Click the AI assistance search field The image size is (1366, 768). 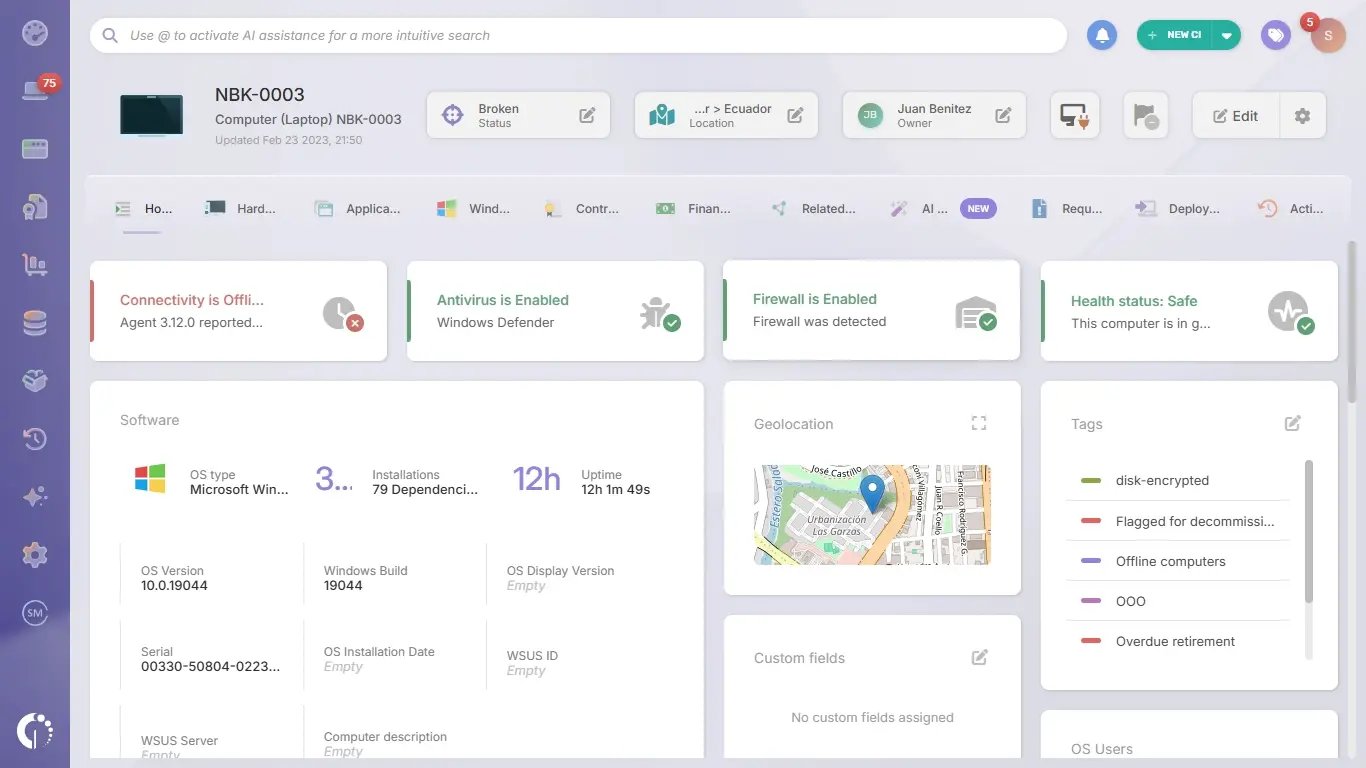(x=579, y=35)
